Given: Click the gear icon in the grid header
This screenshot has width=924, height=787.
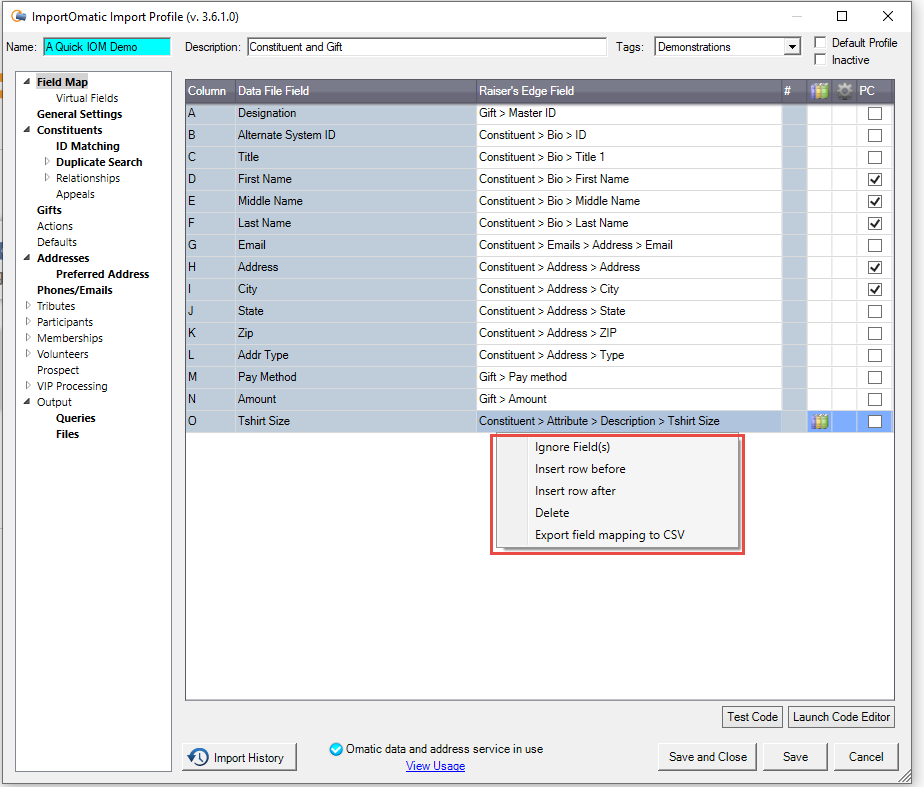Looking at the screenshot, I should pyautogui.click(x=844, y=91).
